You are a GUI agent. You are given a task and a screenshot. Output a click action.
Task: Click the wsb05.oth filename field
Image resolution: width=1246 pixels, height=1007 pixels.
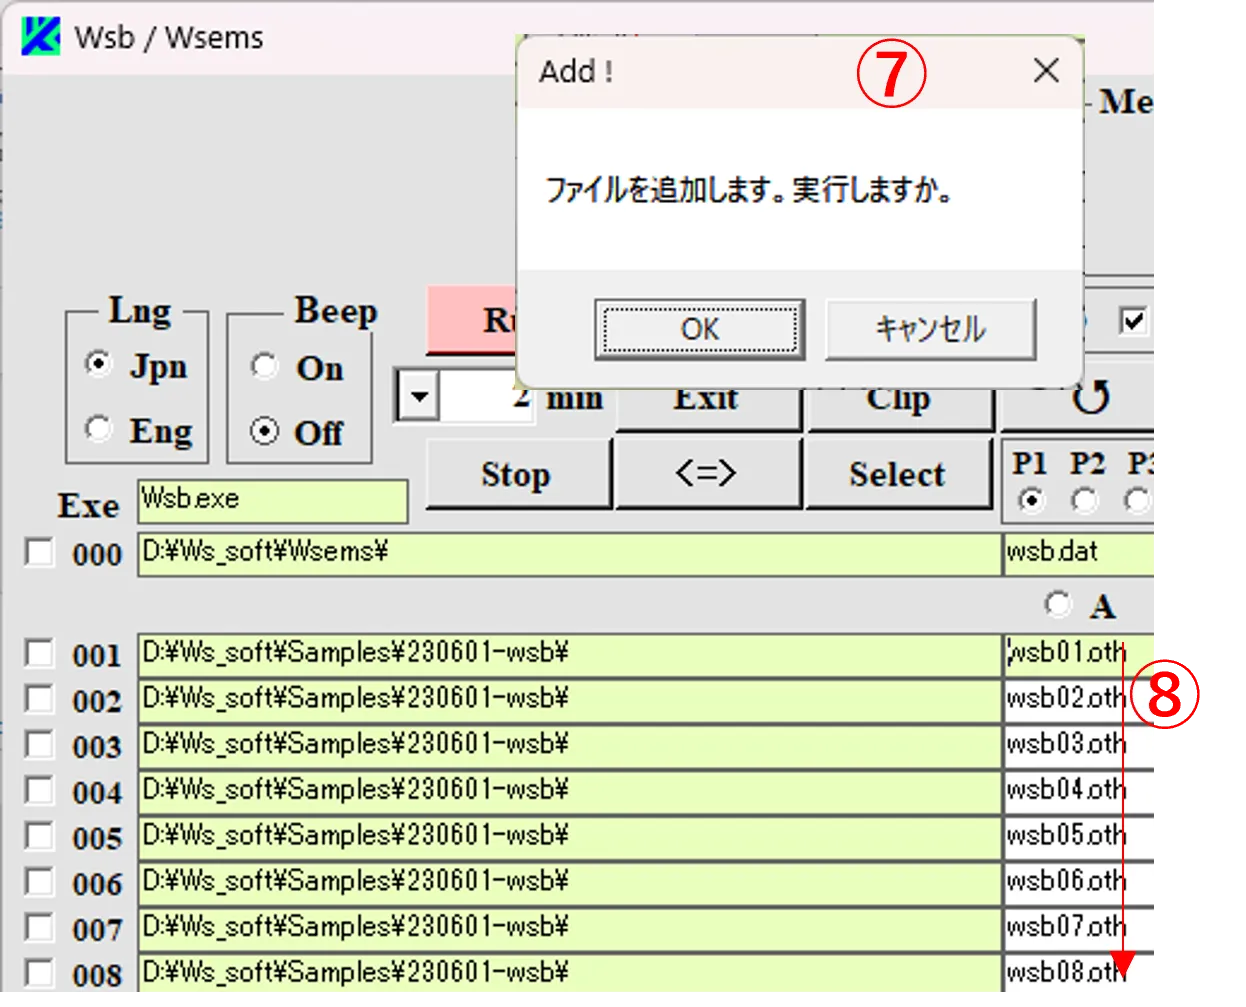[x=1078, y=836]
